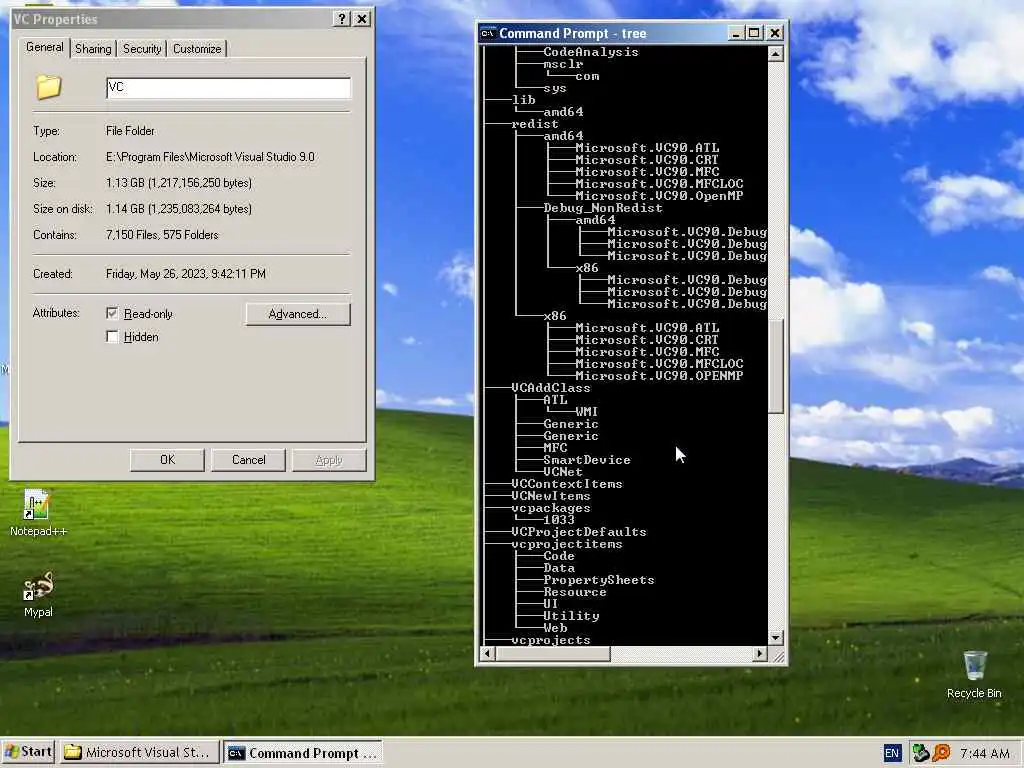This screenshot has width=1024, height=768.
Task: Click the Advanced... button
Action: [298, 314]
